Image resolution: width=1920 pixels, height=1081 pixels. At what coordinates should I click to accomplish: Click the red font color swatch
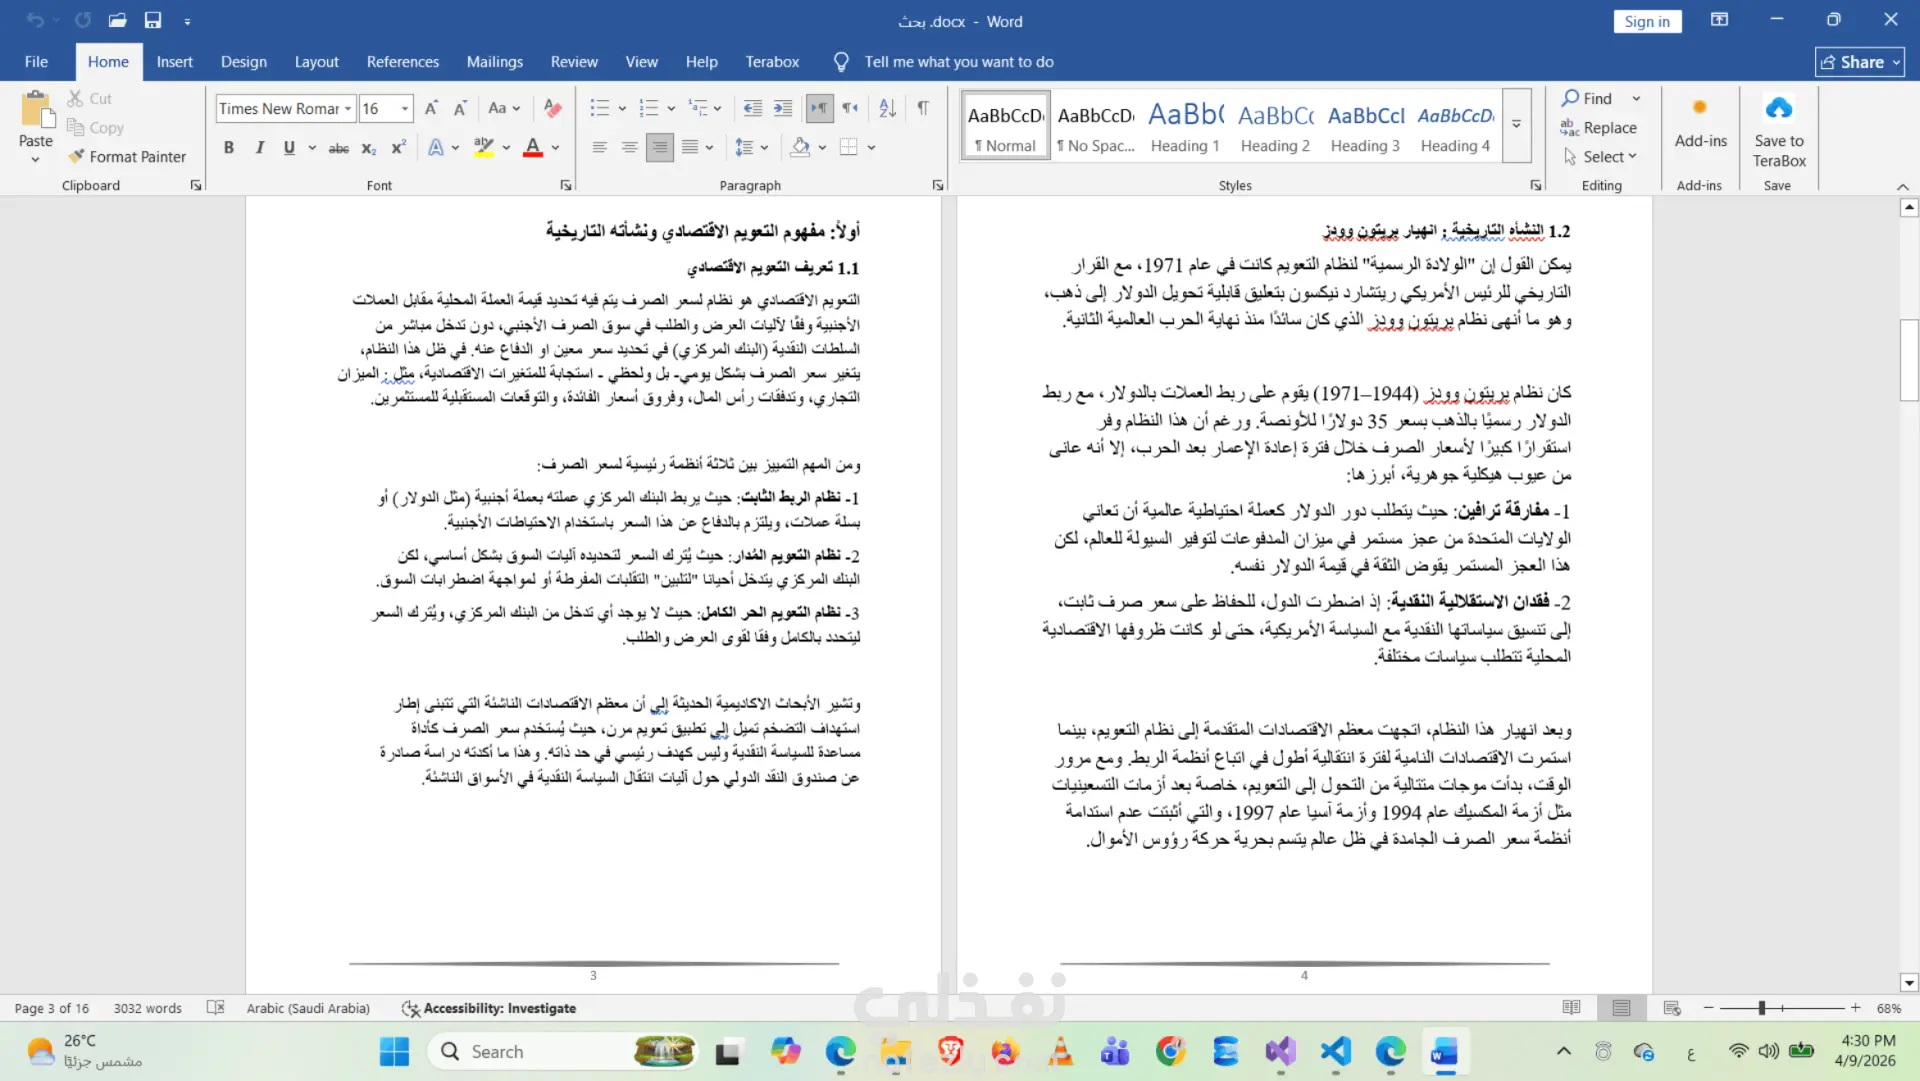pyautogui.click(x=533, y=148)
